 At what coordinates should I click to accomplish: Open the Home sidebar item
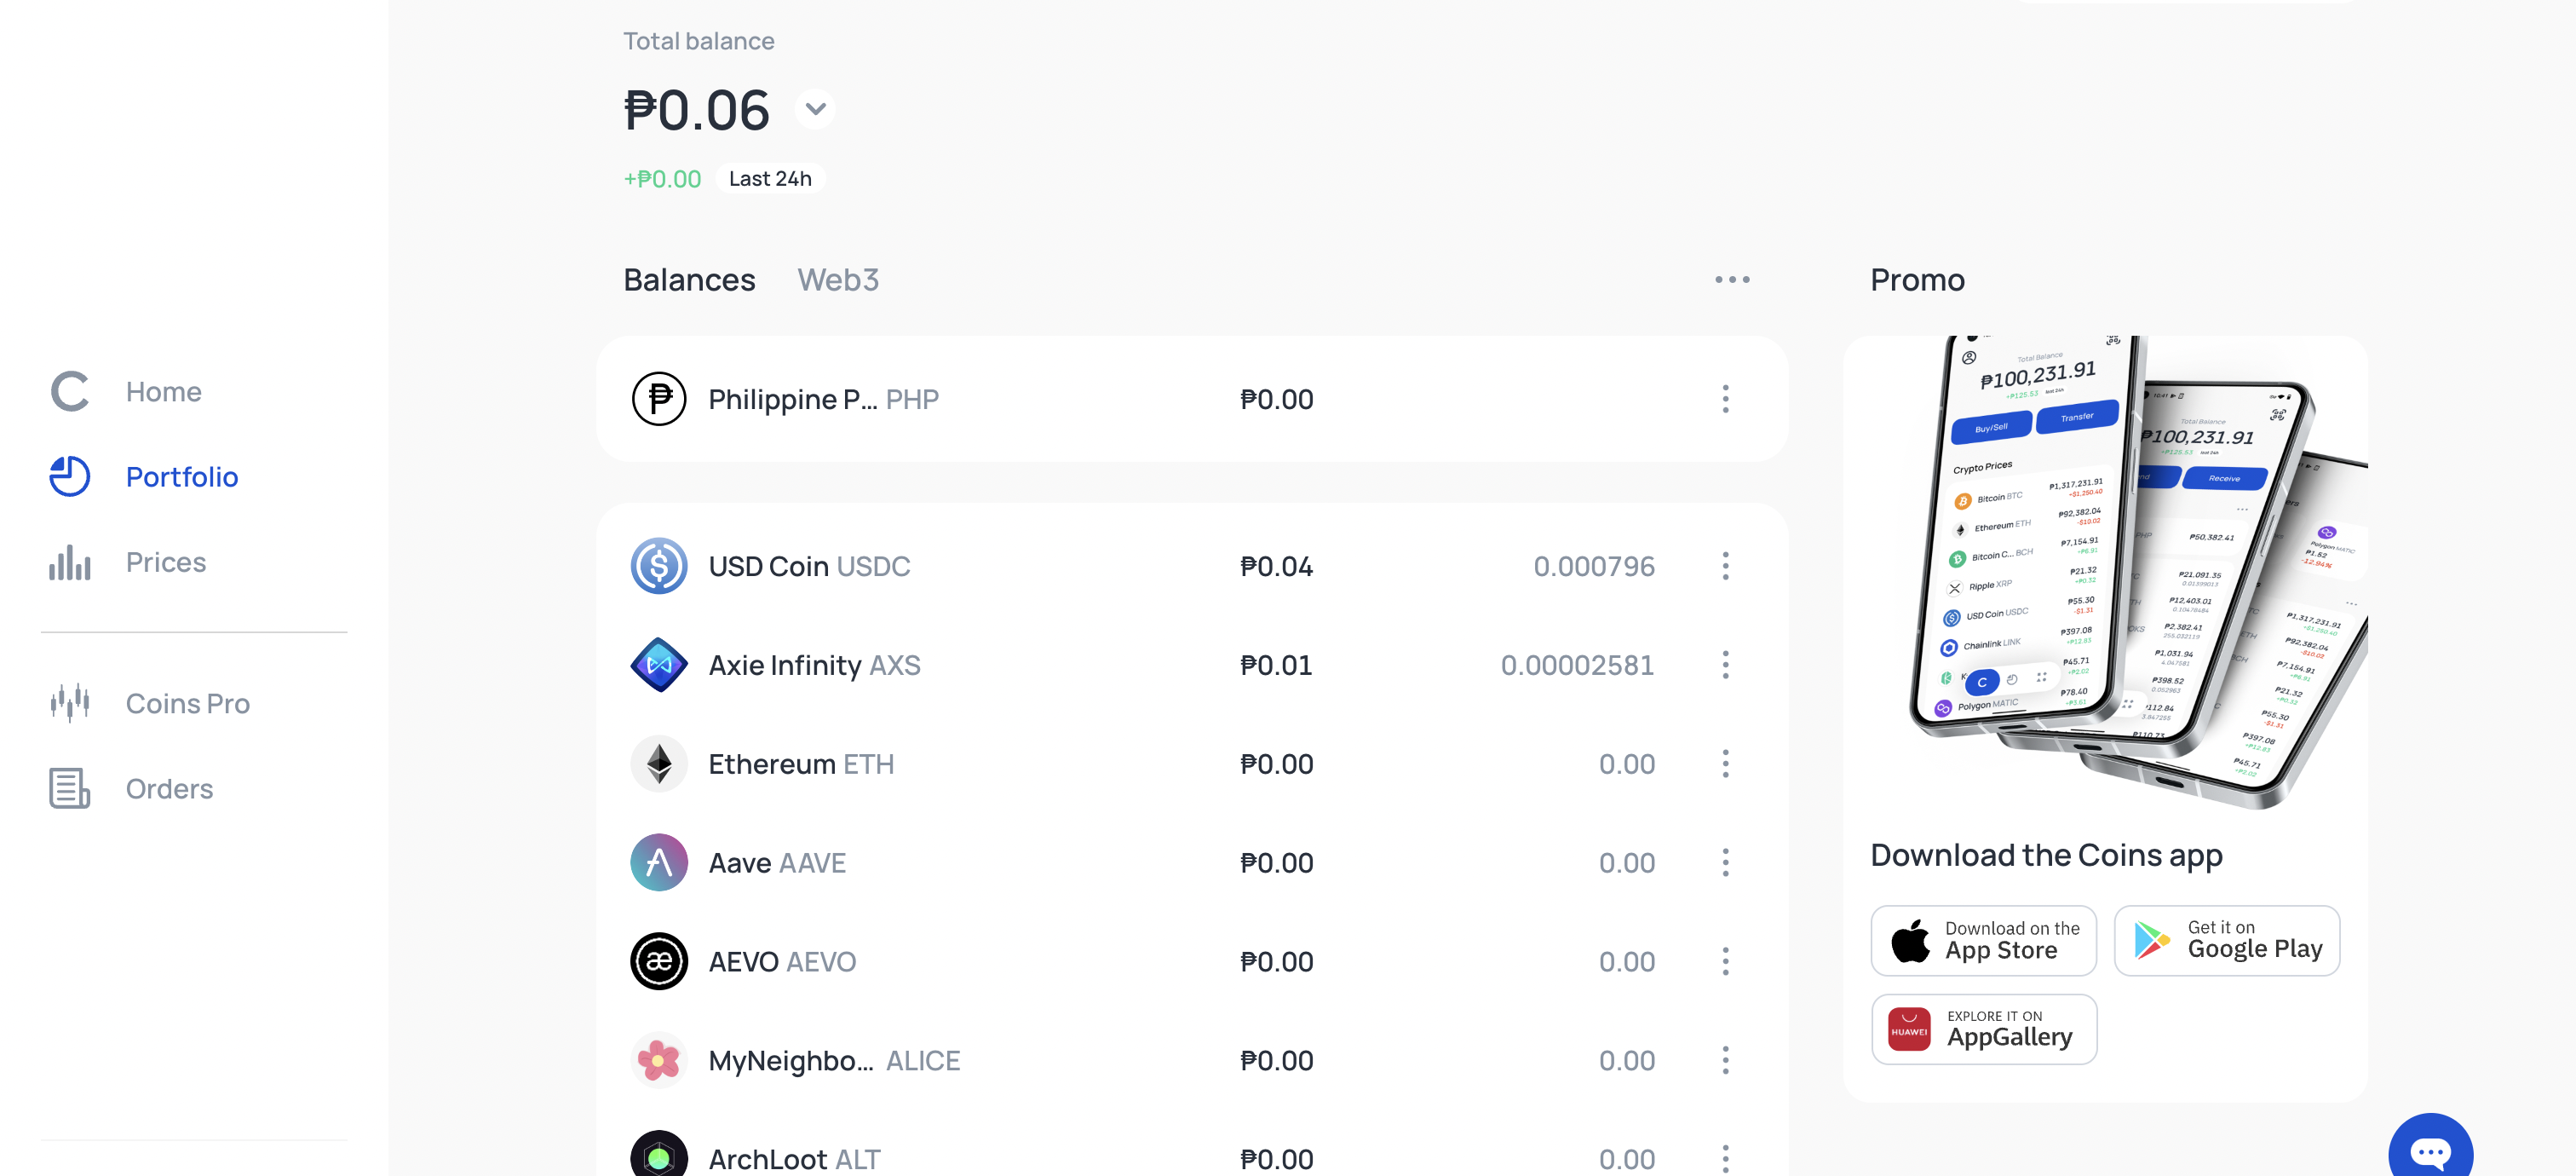(163, 391)
